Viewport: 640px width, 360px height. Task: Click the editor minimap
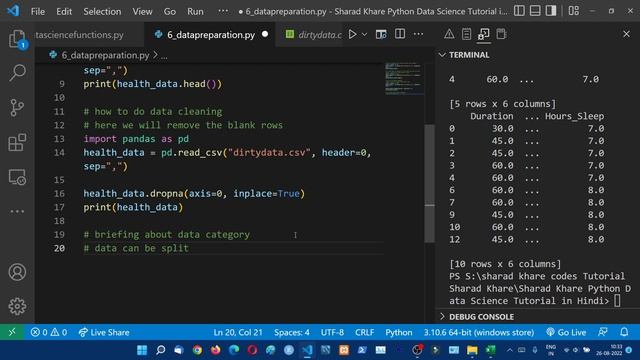tap(404, 78)
